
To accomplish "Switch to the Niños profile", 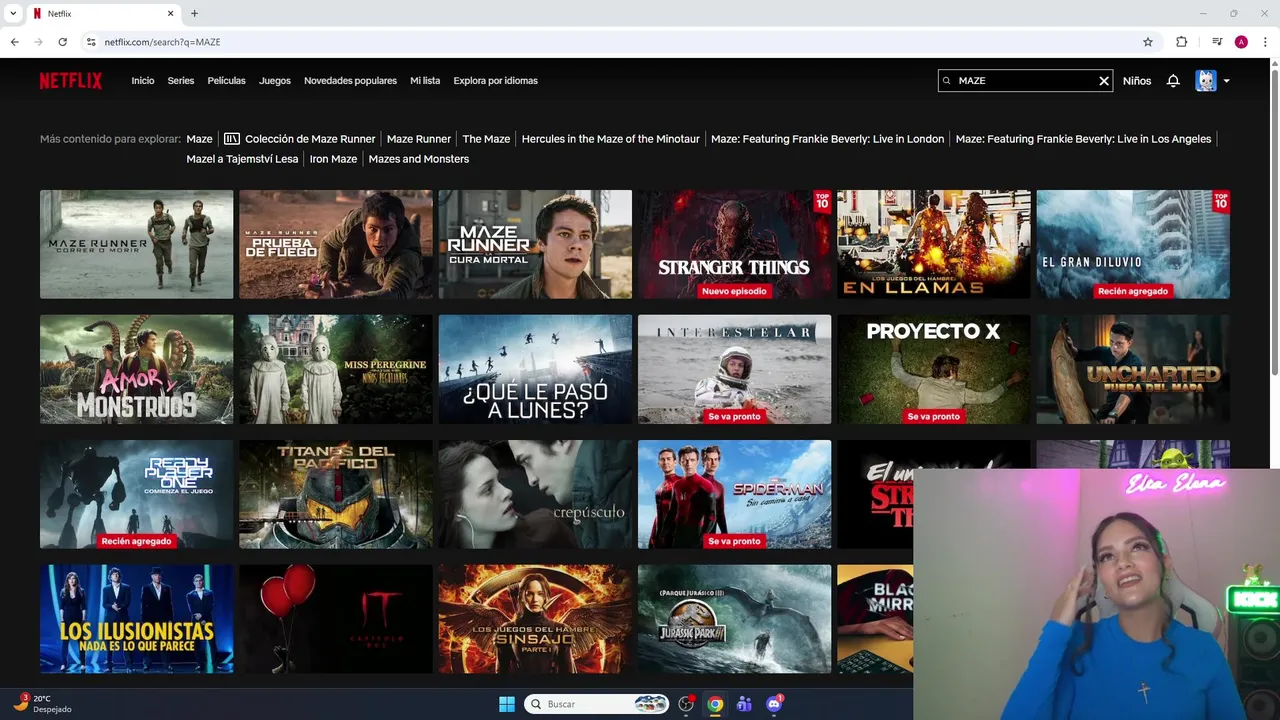I will pyautogui.click(x=1137, y=81).
